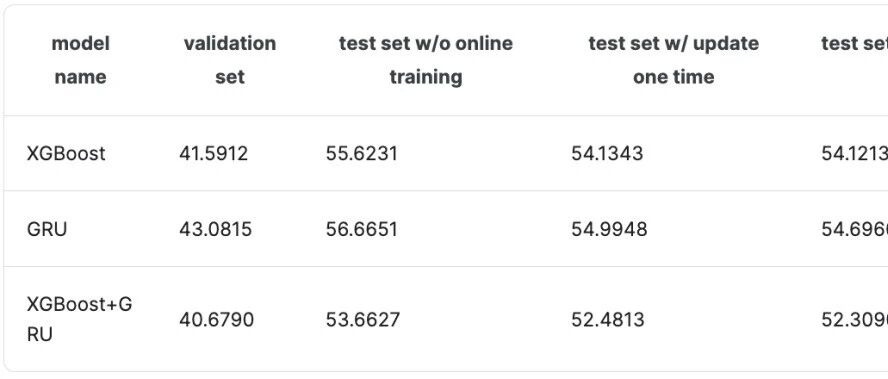This screenshot has height=379, width=888.
Task: Select the XGBoost+GRU row label
Action: [79, 320]
